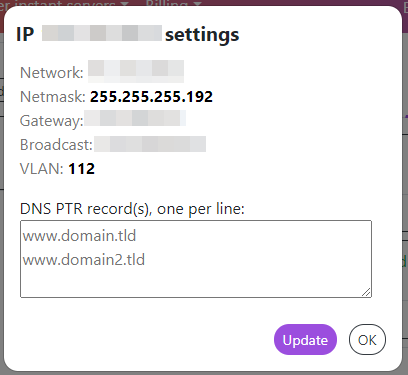The height and width of the screenshot is (375, 408).
Task: Select the 255.255.255.192 netmask value
Action: coord(151,97)
